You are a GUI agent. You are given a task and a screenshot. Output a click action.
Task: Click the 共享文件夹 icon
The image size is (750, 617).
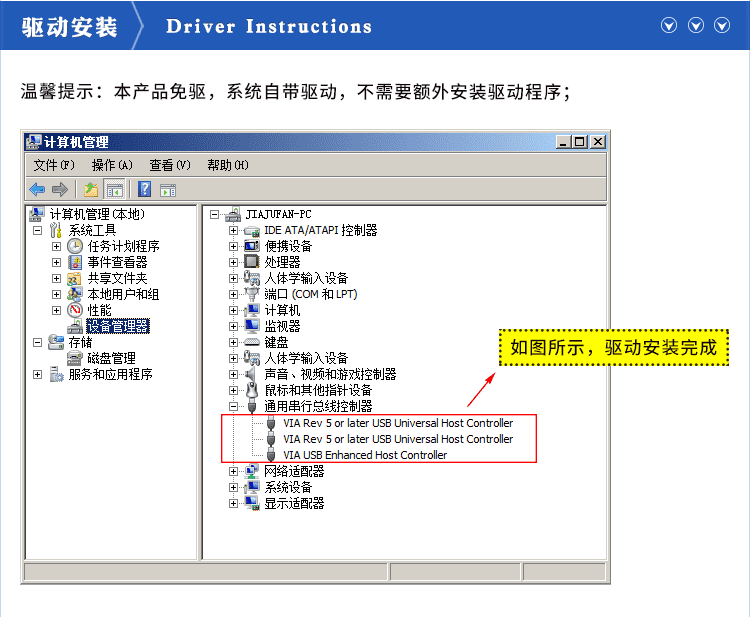click(x=74, y=278)
